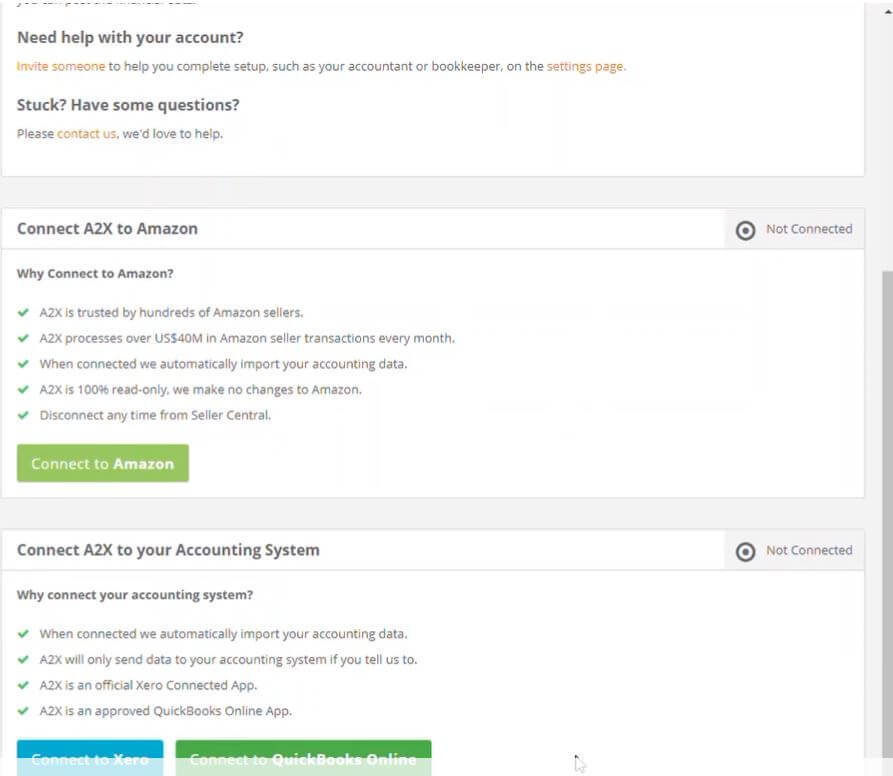Follow the contact us link

87,134
